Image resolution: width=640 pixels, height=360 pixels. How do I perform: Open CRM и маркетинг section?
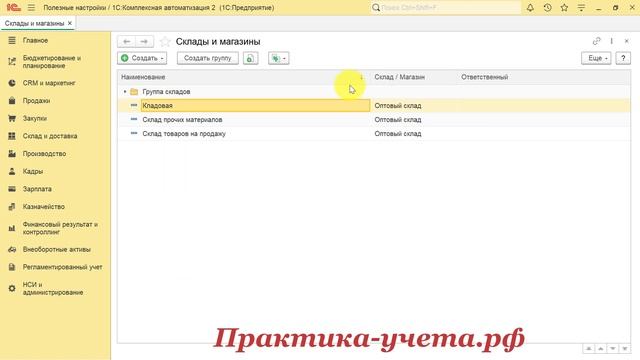coord(49,83)
